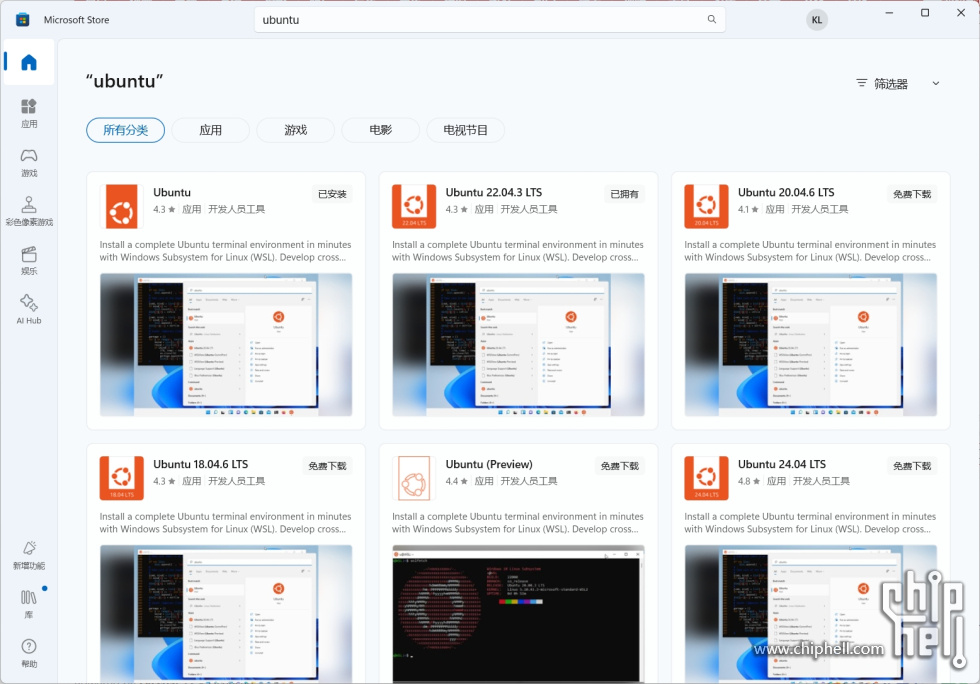Open the 库 library page
The height and width of the screenshot is (684, 980).
[x=29, y=604]
